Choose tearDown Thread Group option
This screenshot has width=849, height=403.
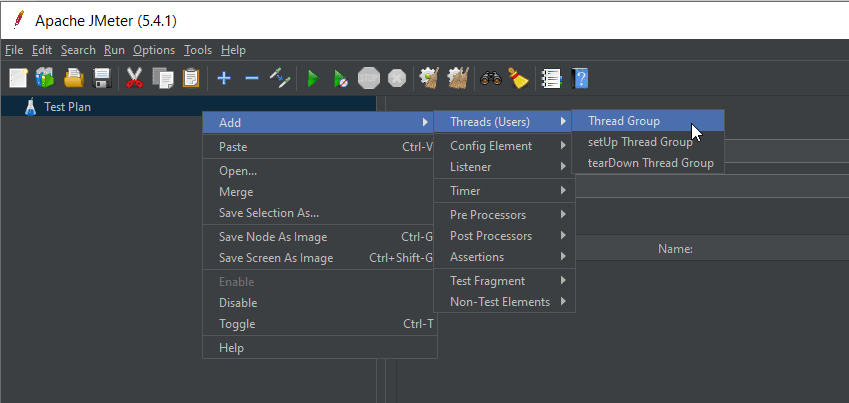648,163
